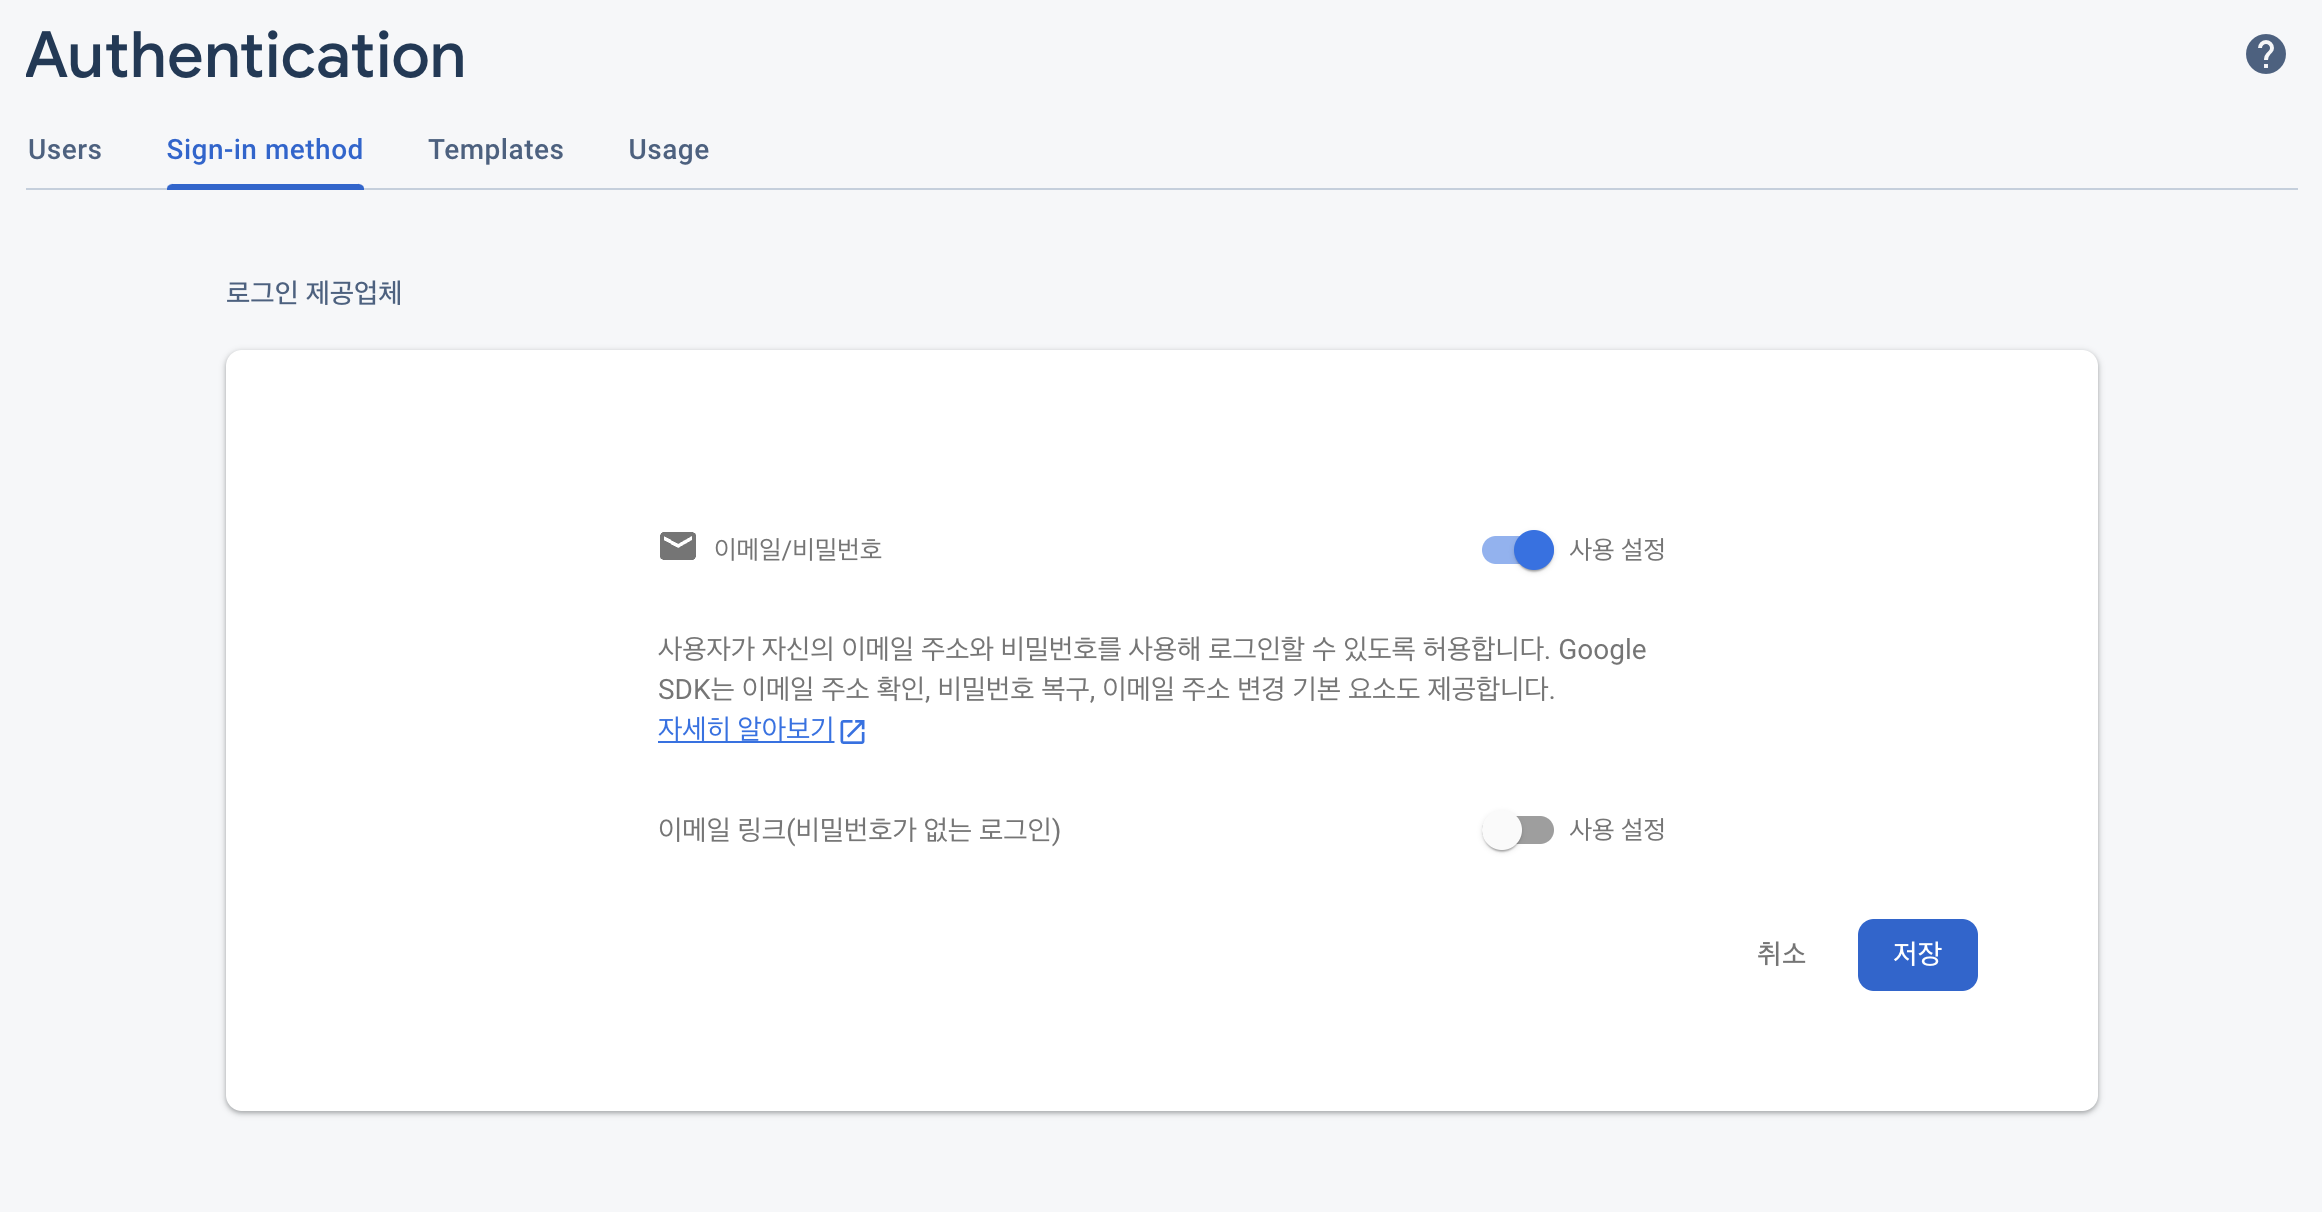Open the Templates tab

tap(495, 149)
